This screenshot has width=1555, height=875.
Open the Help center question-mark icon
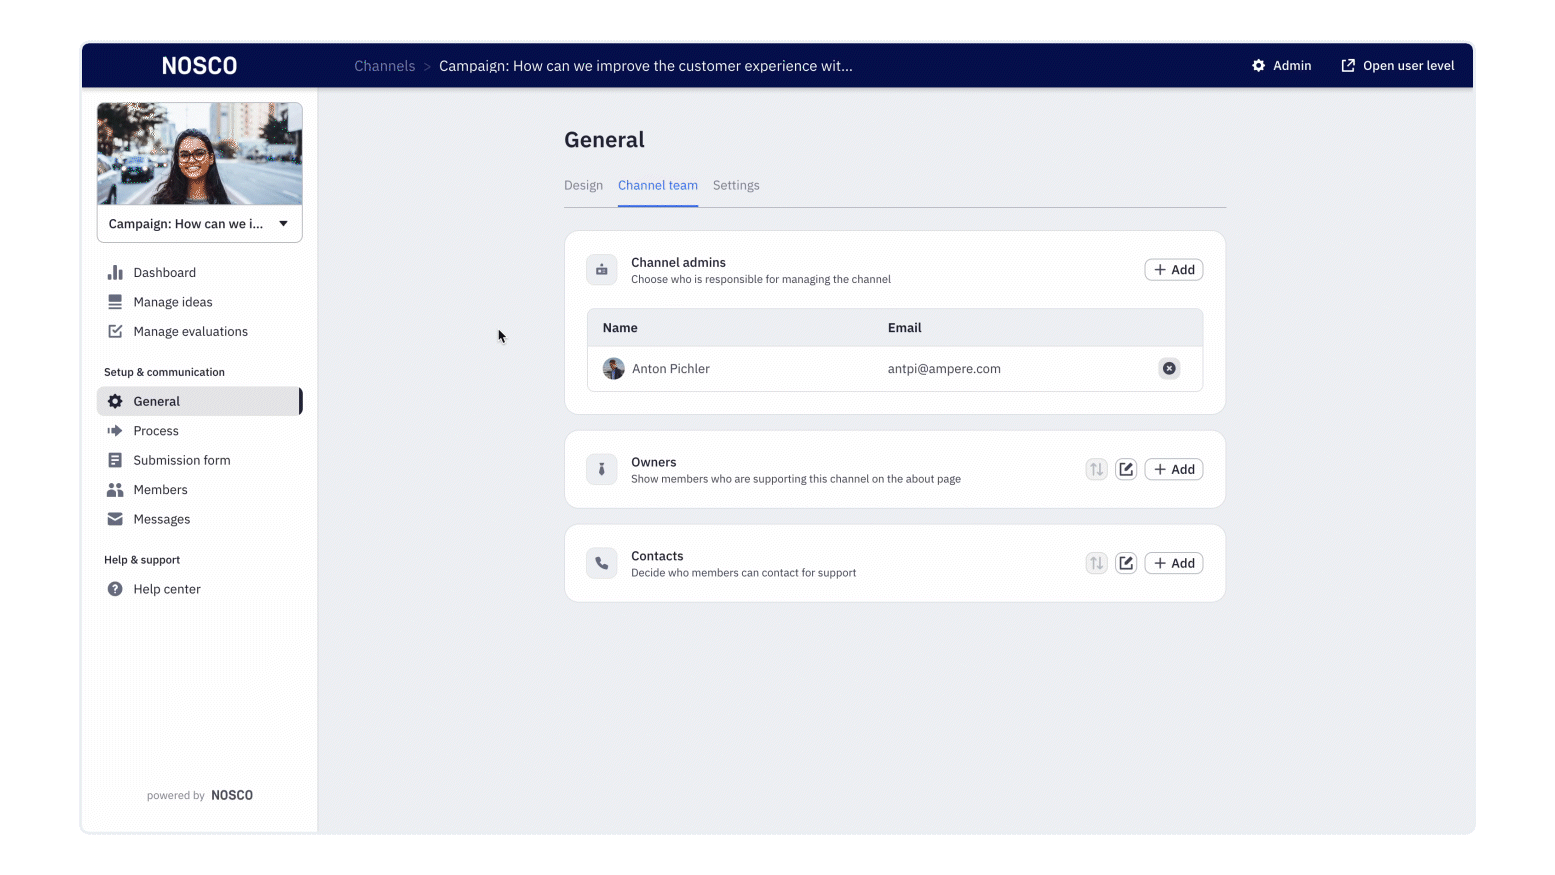(x=117, y=589)
